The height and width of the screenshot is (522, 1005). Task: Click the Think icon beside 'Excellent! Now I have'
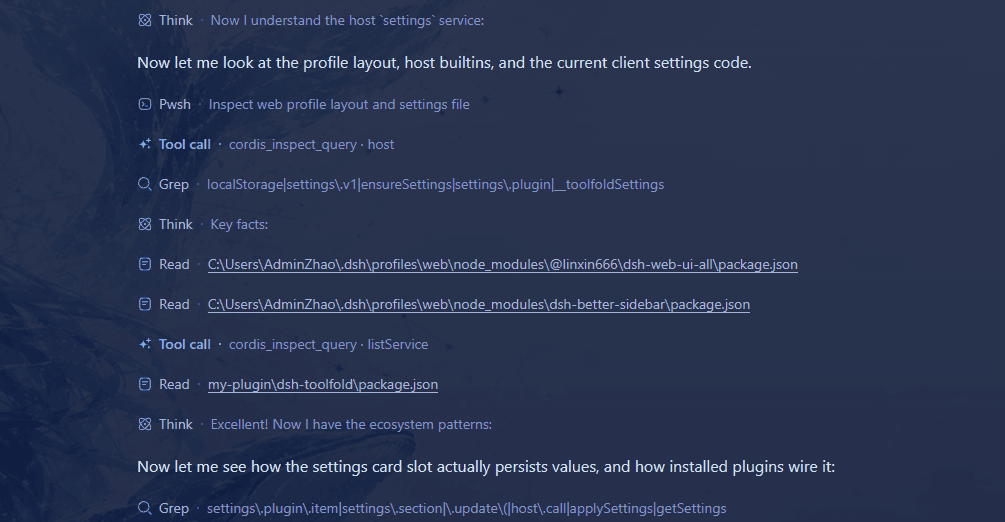click(x=145, y=425)
